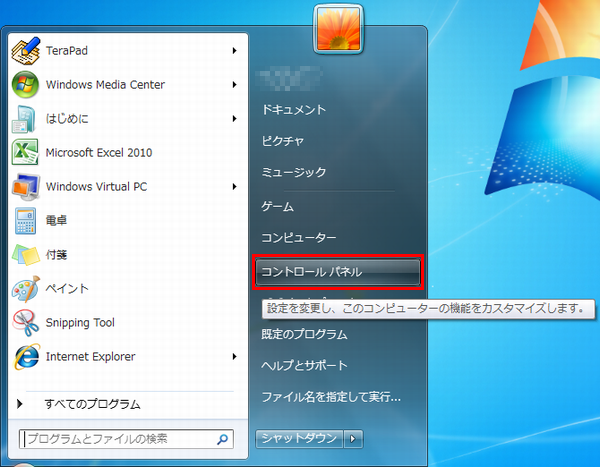Open the 付箋 sticky notes icon
The height and width of the screenshot is (467, 600).
(26, 255)
